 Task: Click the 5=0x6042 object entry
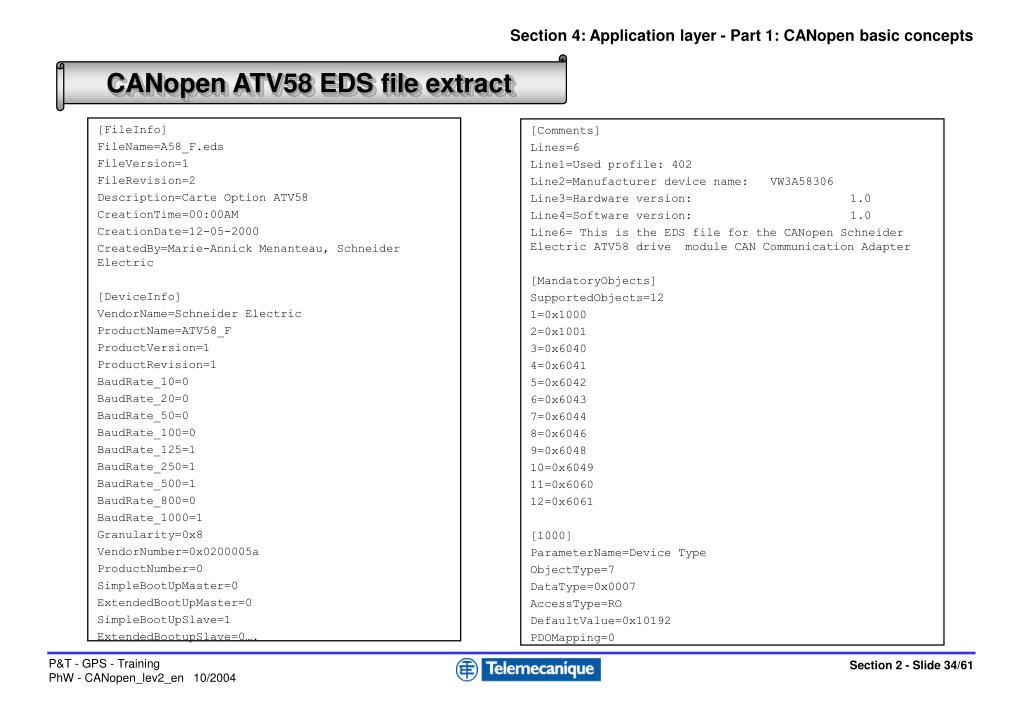558,382
